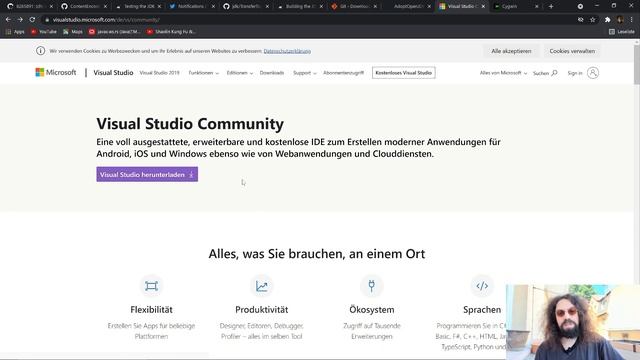Go back with the browser back arrow
Viewport: 640px width, 360px height.
pos(8,20)
